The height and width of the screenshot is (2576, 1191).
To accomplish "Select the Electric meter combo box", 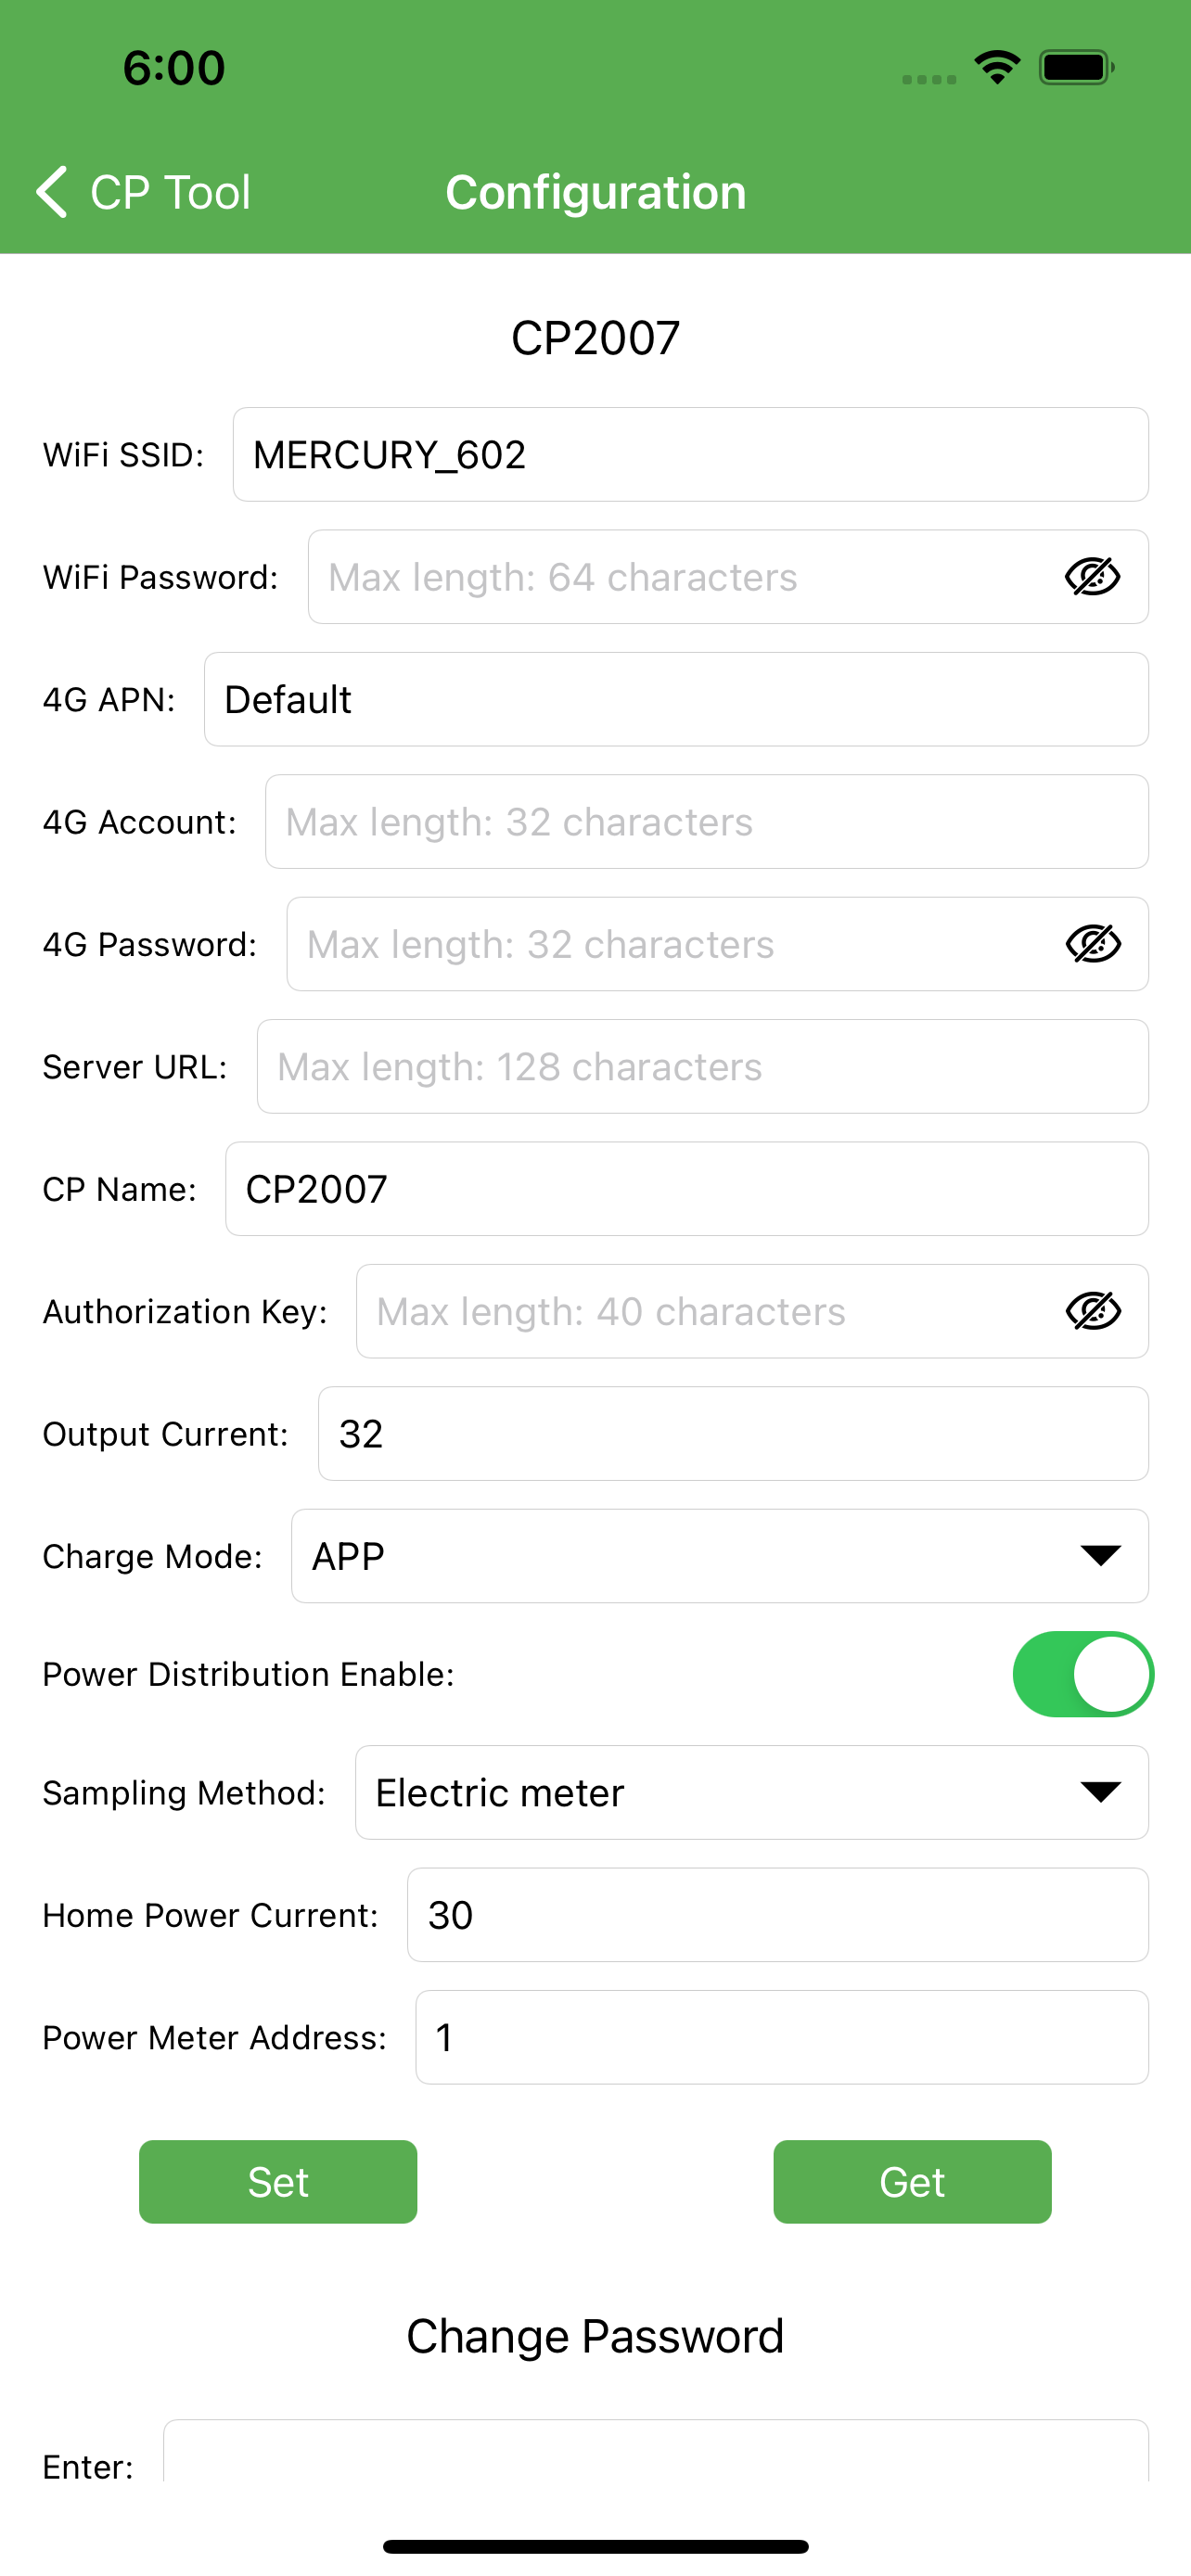I will click(x=751, y=1792).
